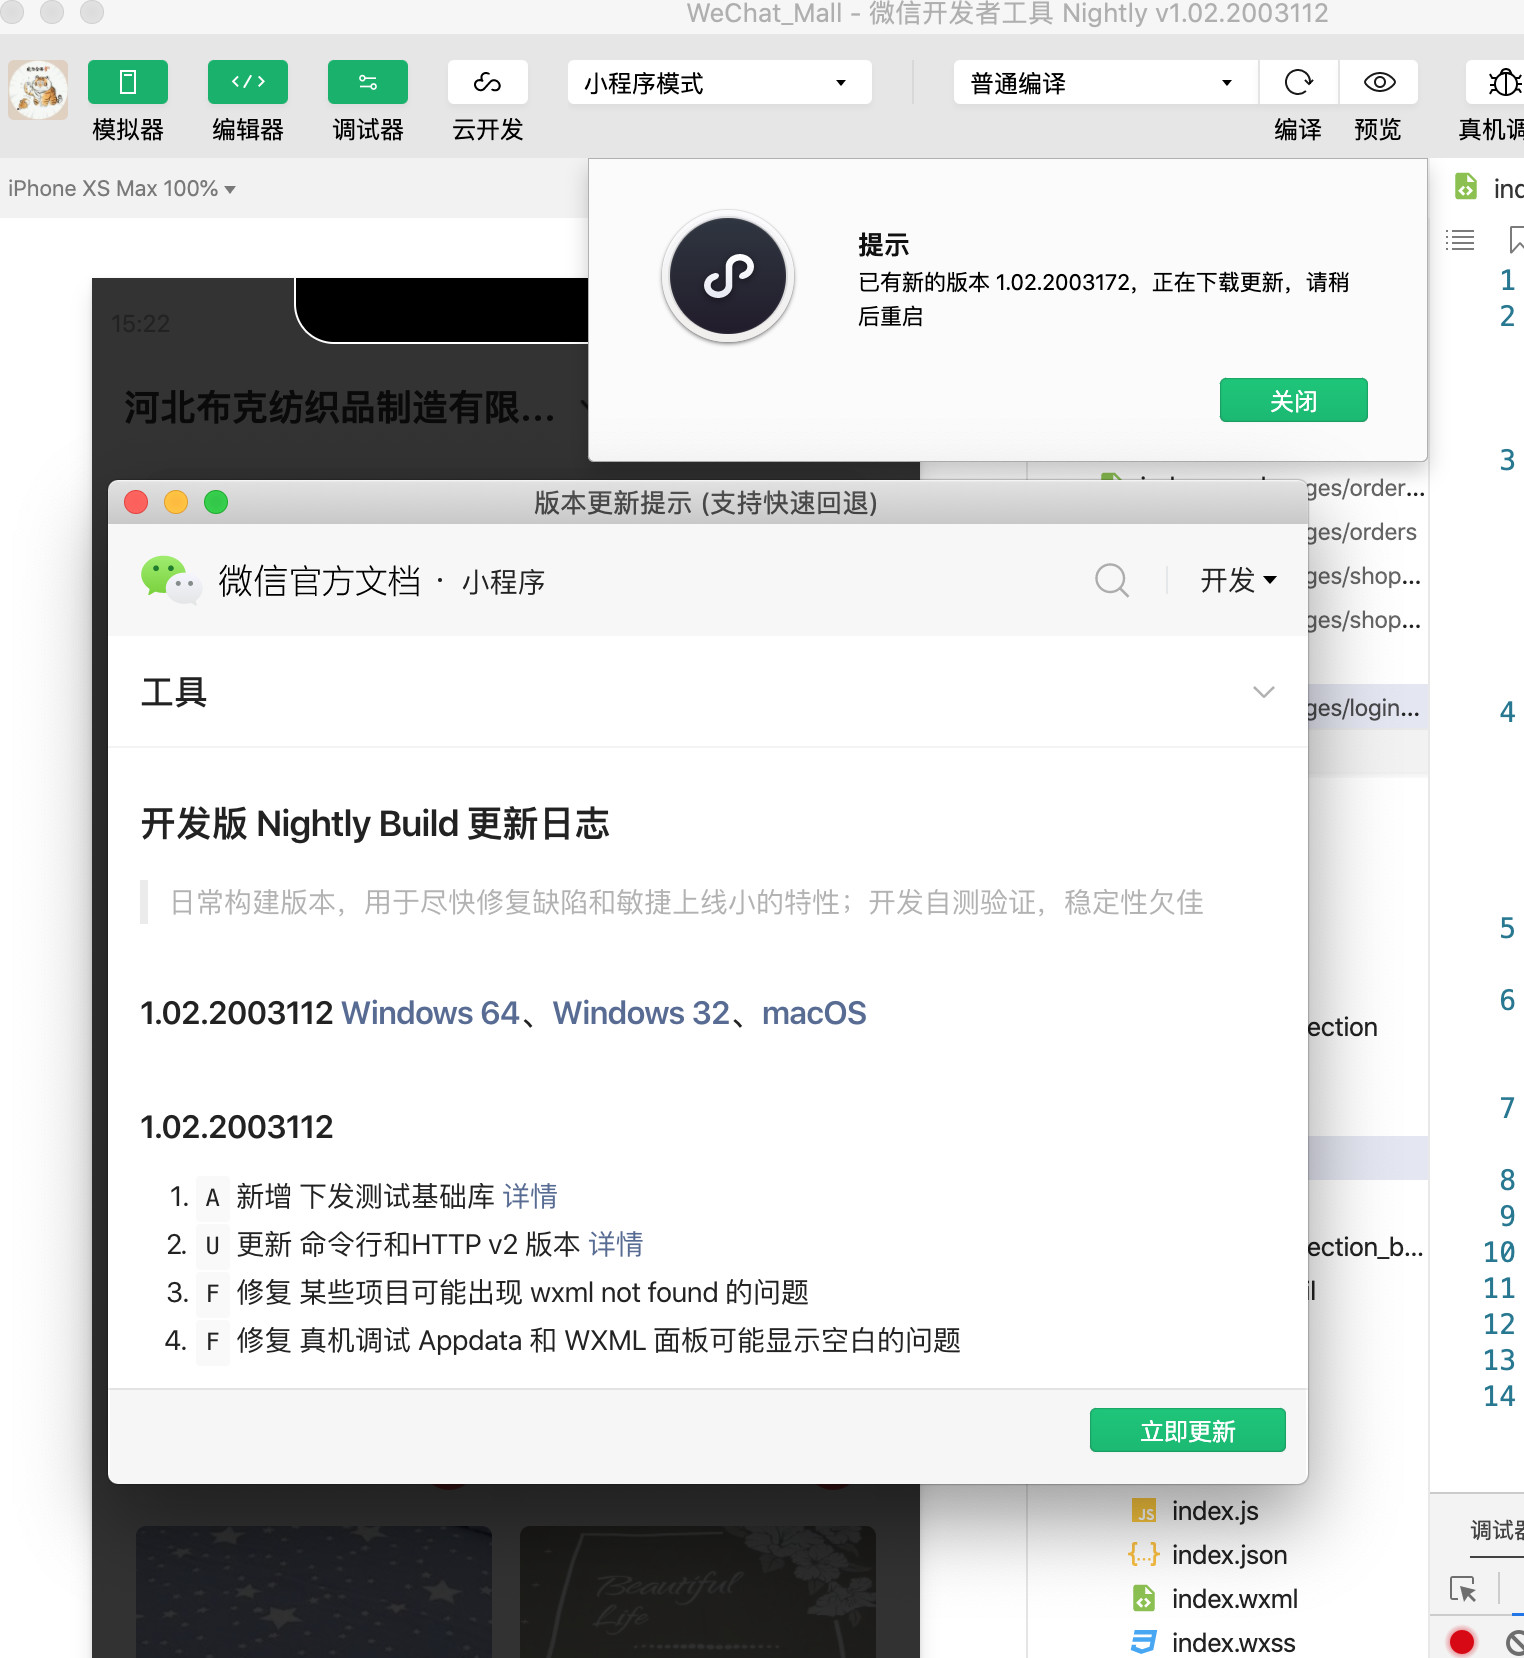Click the compile (编译) refresh icon
The height and width of the screenshot is (1658, 1524).
[1298, 82]
